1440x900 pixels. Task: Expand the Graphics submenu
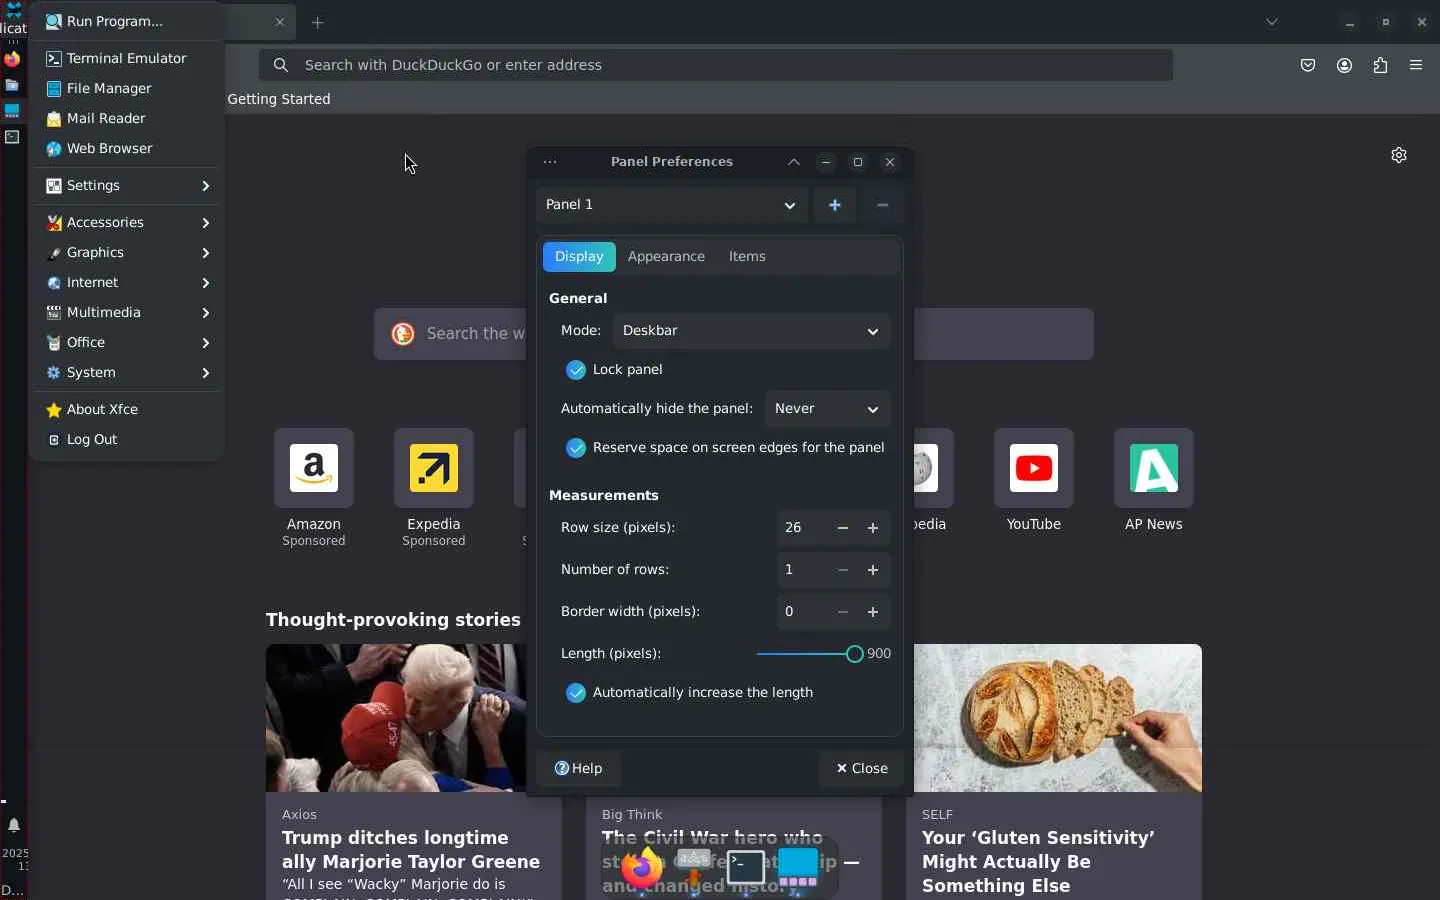127,253
